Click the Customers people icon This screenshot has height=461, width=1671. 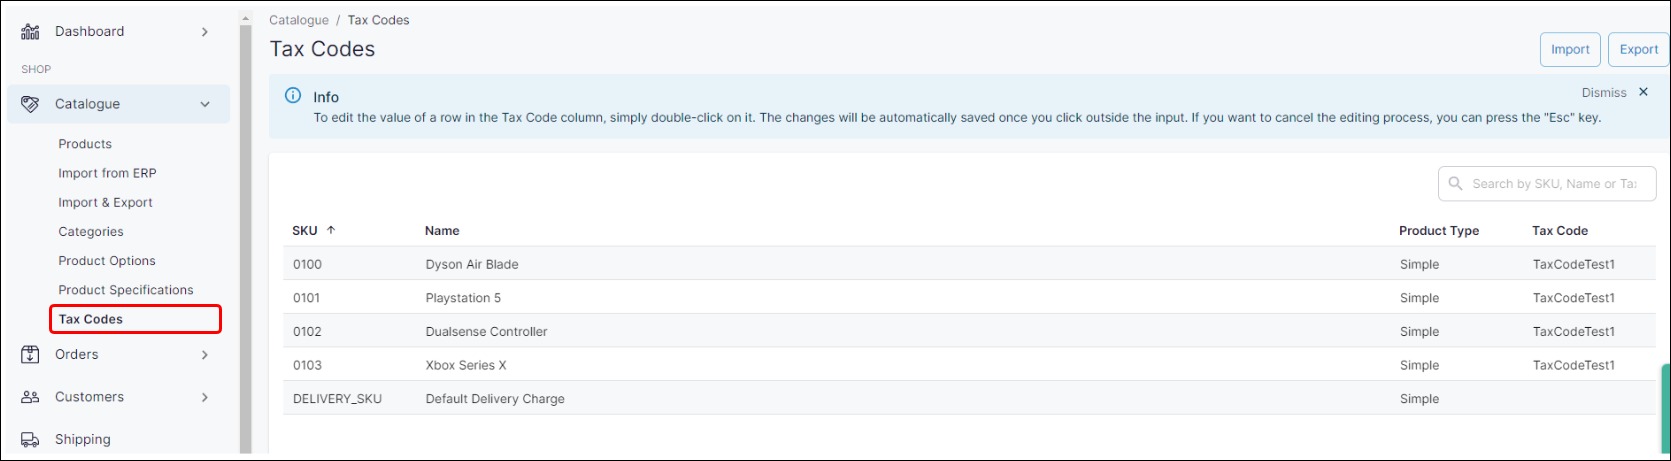click(x=30, y=397)
